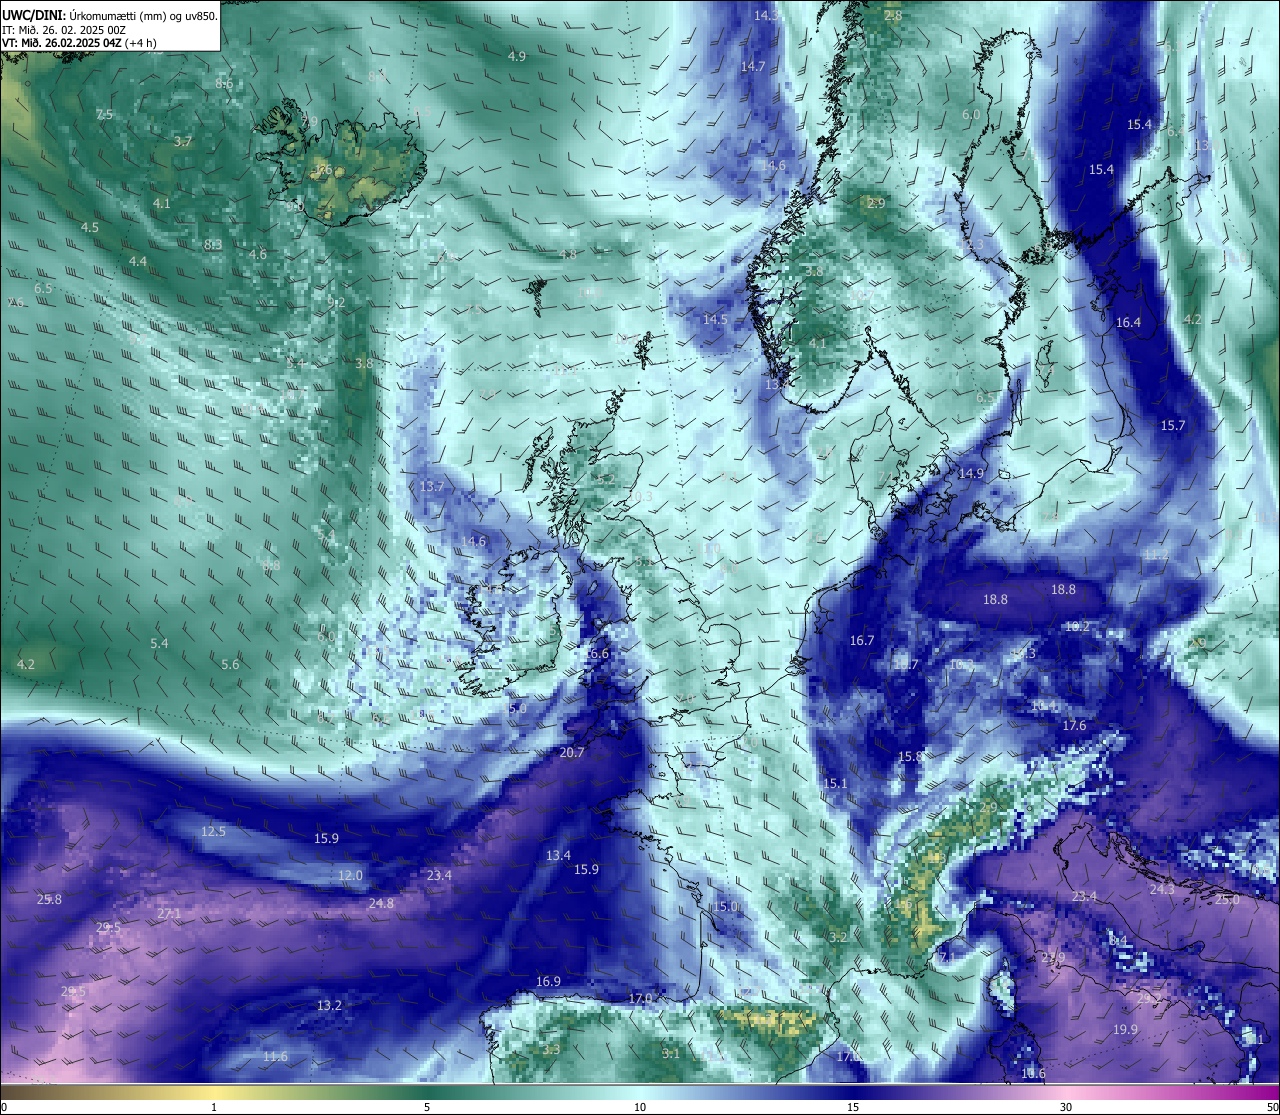Click the 5.6 value label
Viewport: 1280px width, 1115px height.
(230, 664)
